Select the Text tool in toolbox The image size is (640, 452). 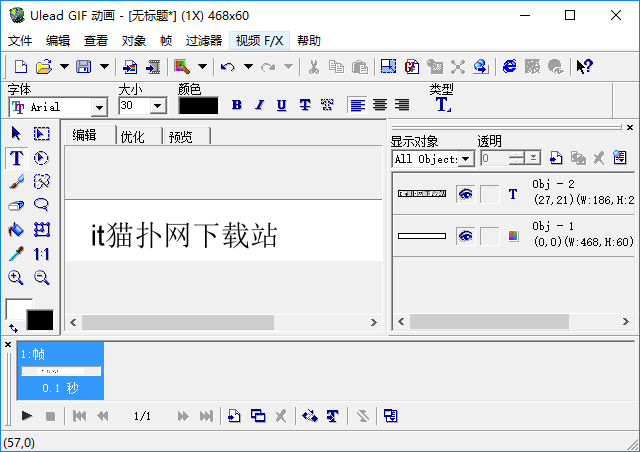click(16, 158)
